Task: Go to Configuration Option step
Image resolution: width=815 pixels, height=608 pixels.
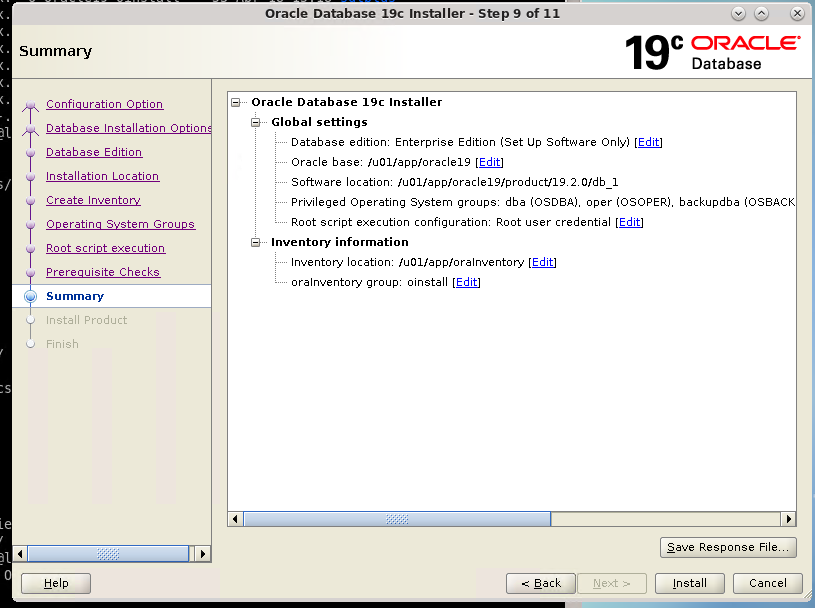Action: pos(104,104)
